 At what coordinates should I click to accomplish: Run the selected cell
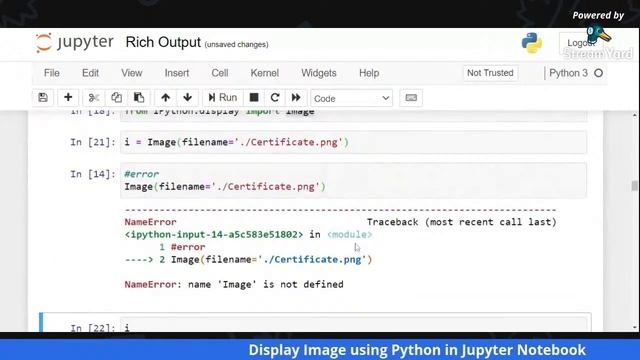point(223,98)
